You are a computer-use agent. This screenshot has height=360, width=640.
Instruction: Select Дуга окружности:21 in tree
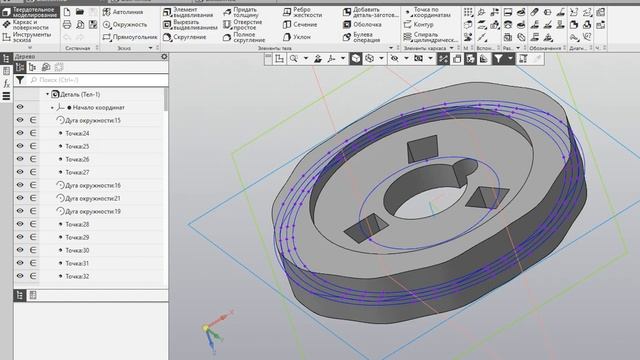(x=93, y=198)
